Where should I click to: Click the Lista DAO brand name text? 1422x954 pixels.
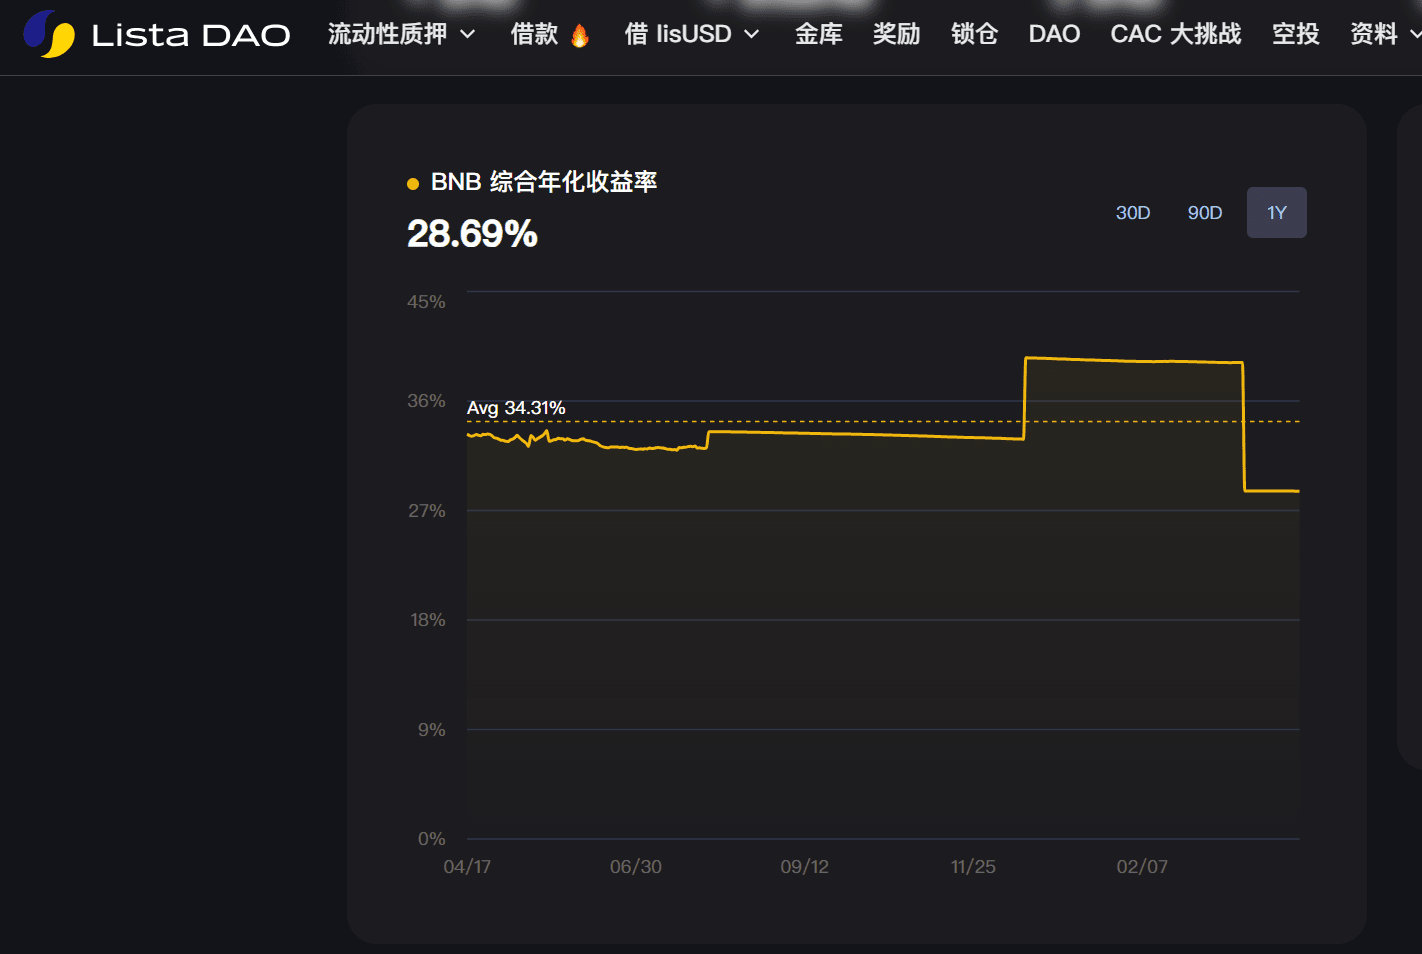[x=190, y=35]
